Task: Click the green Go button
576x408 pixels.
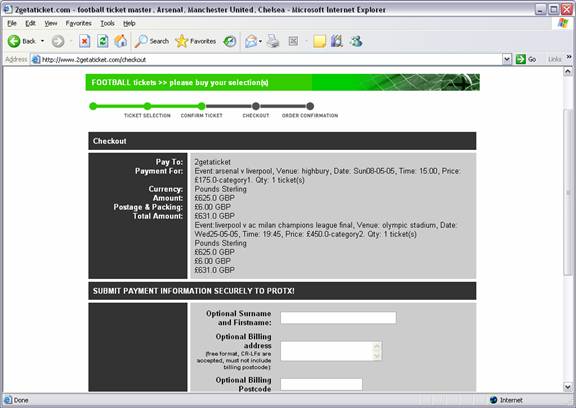Action: pos(526,59)
